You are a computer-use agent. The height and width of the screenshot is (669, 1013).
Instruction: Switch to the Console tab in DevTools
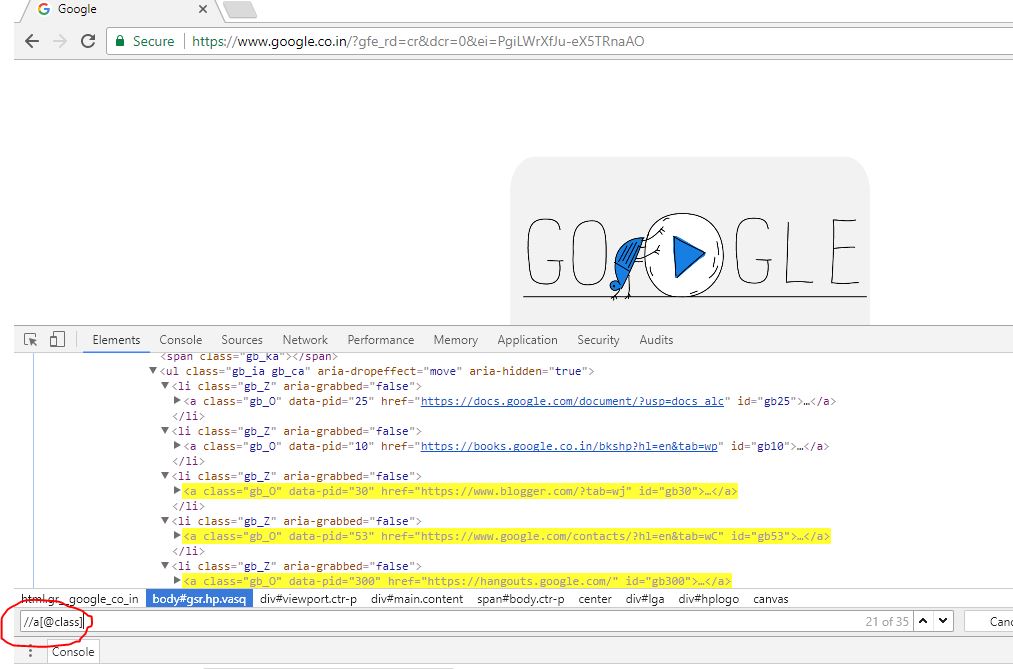(x=181, y=340)
